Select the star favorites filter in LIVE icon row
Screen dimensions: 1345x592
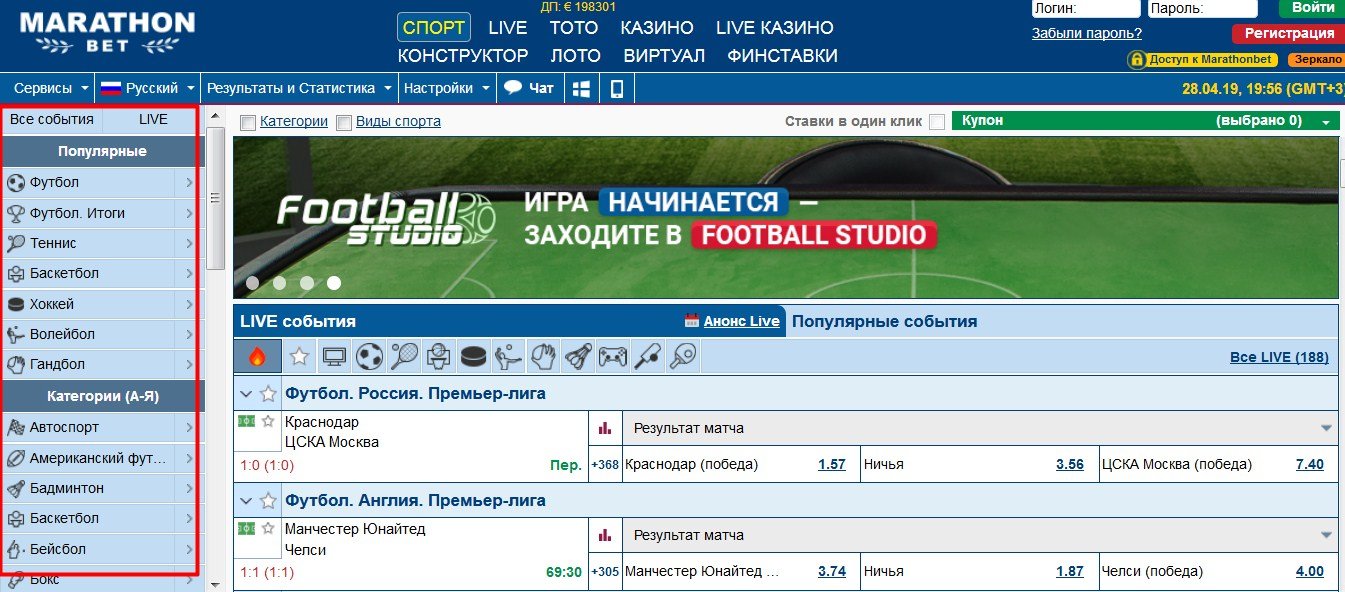[299, 356]
